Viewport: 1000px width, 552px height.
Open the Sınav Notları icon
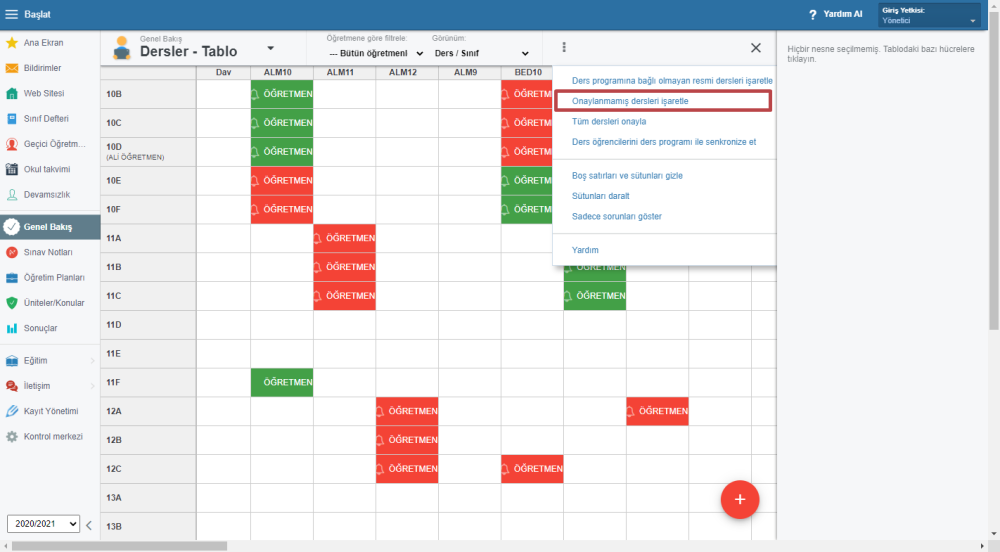pyautogui.click(x=11, y=252)
